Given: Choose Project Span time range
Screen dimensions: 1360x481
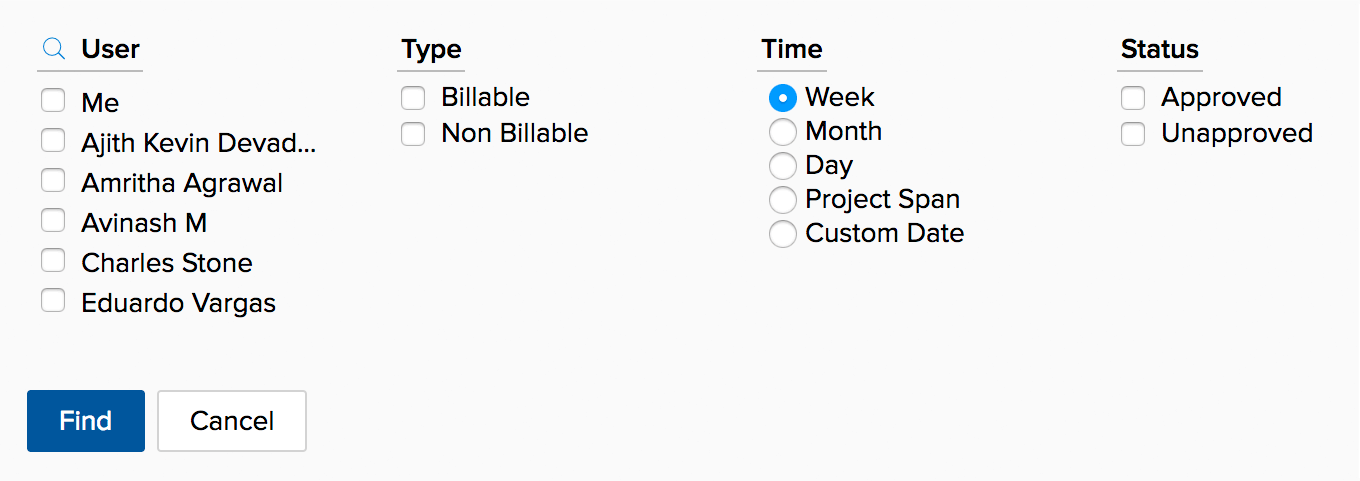Looking at the screenshot, I should tap(783, 200).
